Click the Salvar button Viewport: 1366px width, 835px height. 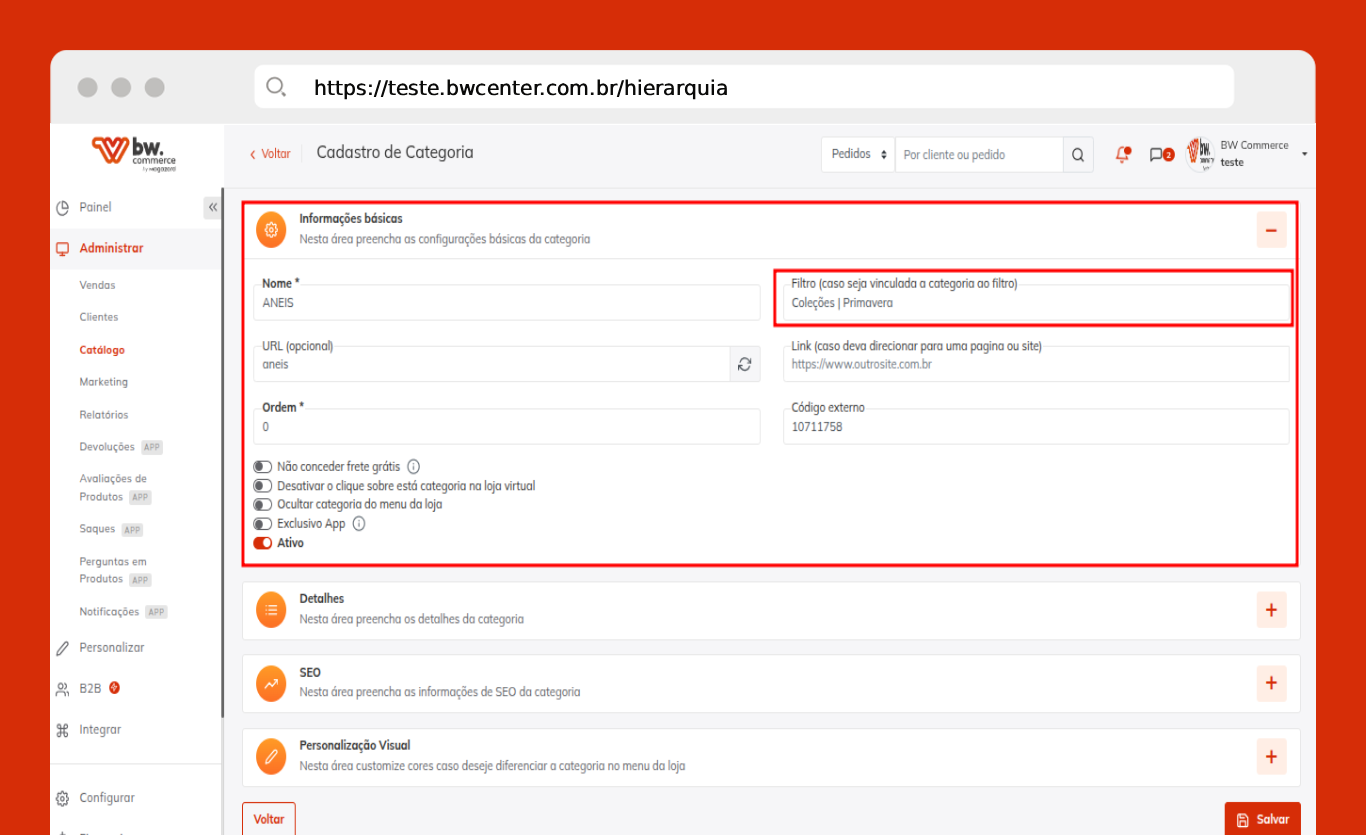tap(1262, 819)
